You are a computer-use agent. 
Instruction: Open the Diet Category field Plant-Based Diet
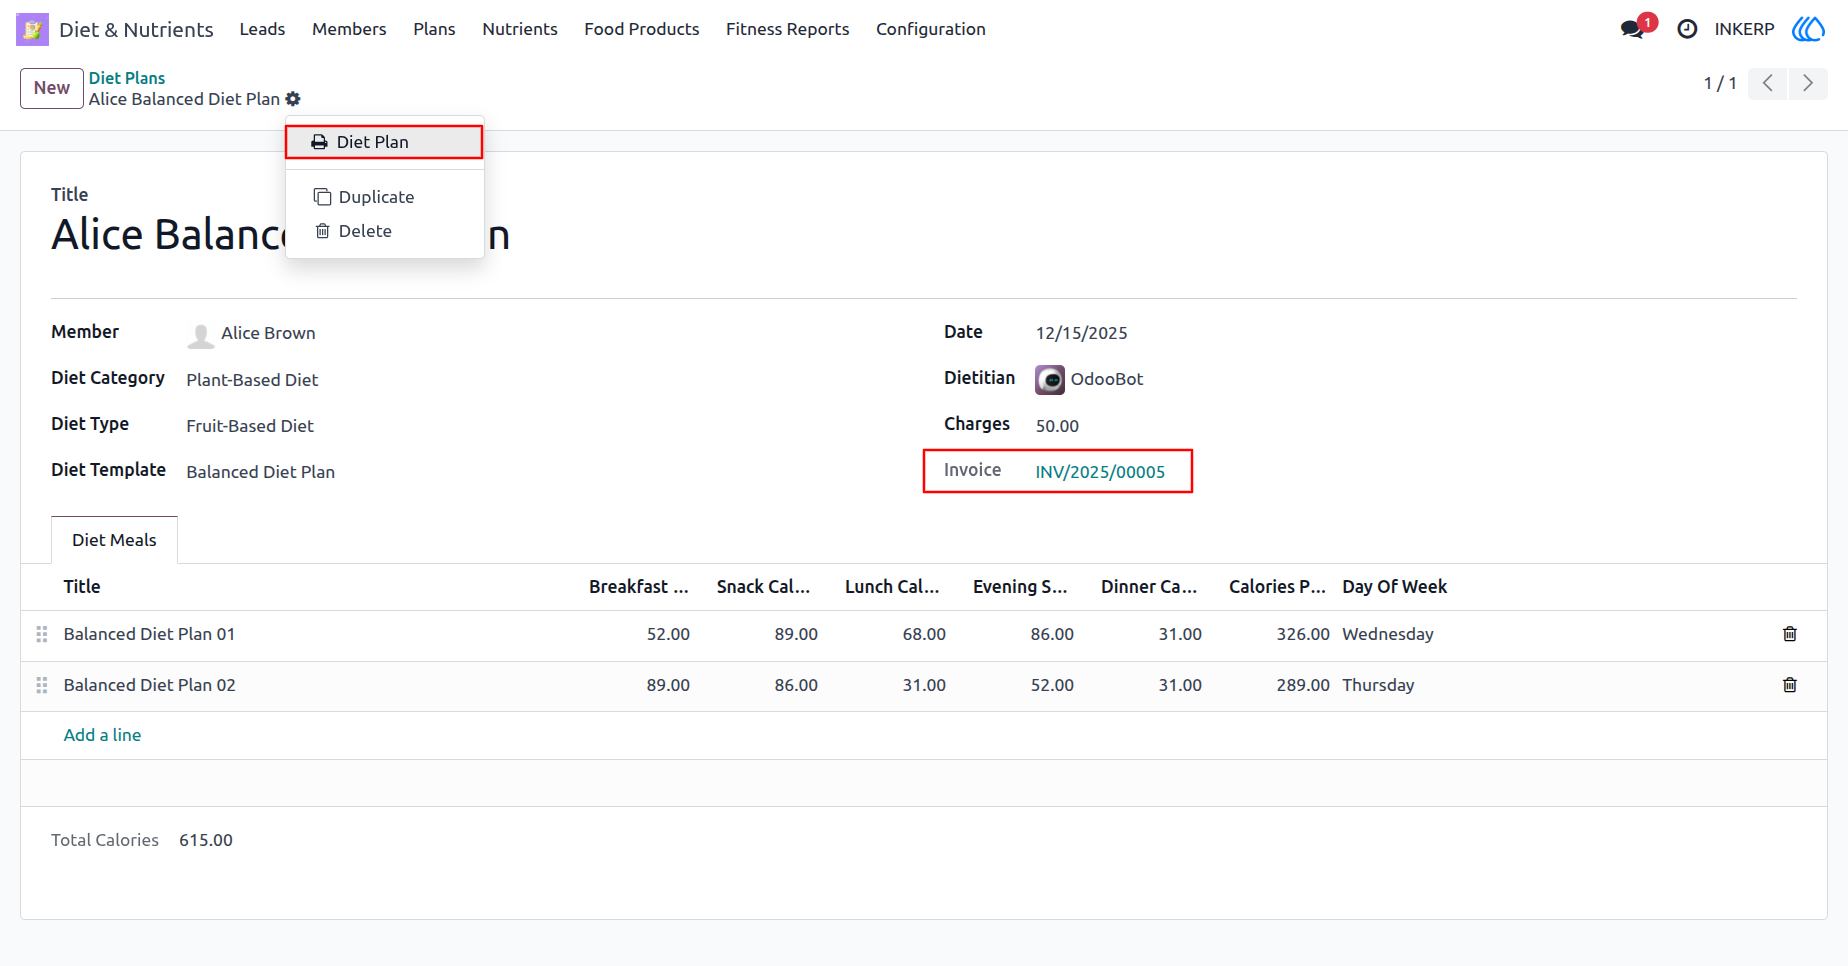click(252, 380)
